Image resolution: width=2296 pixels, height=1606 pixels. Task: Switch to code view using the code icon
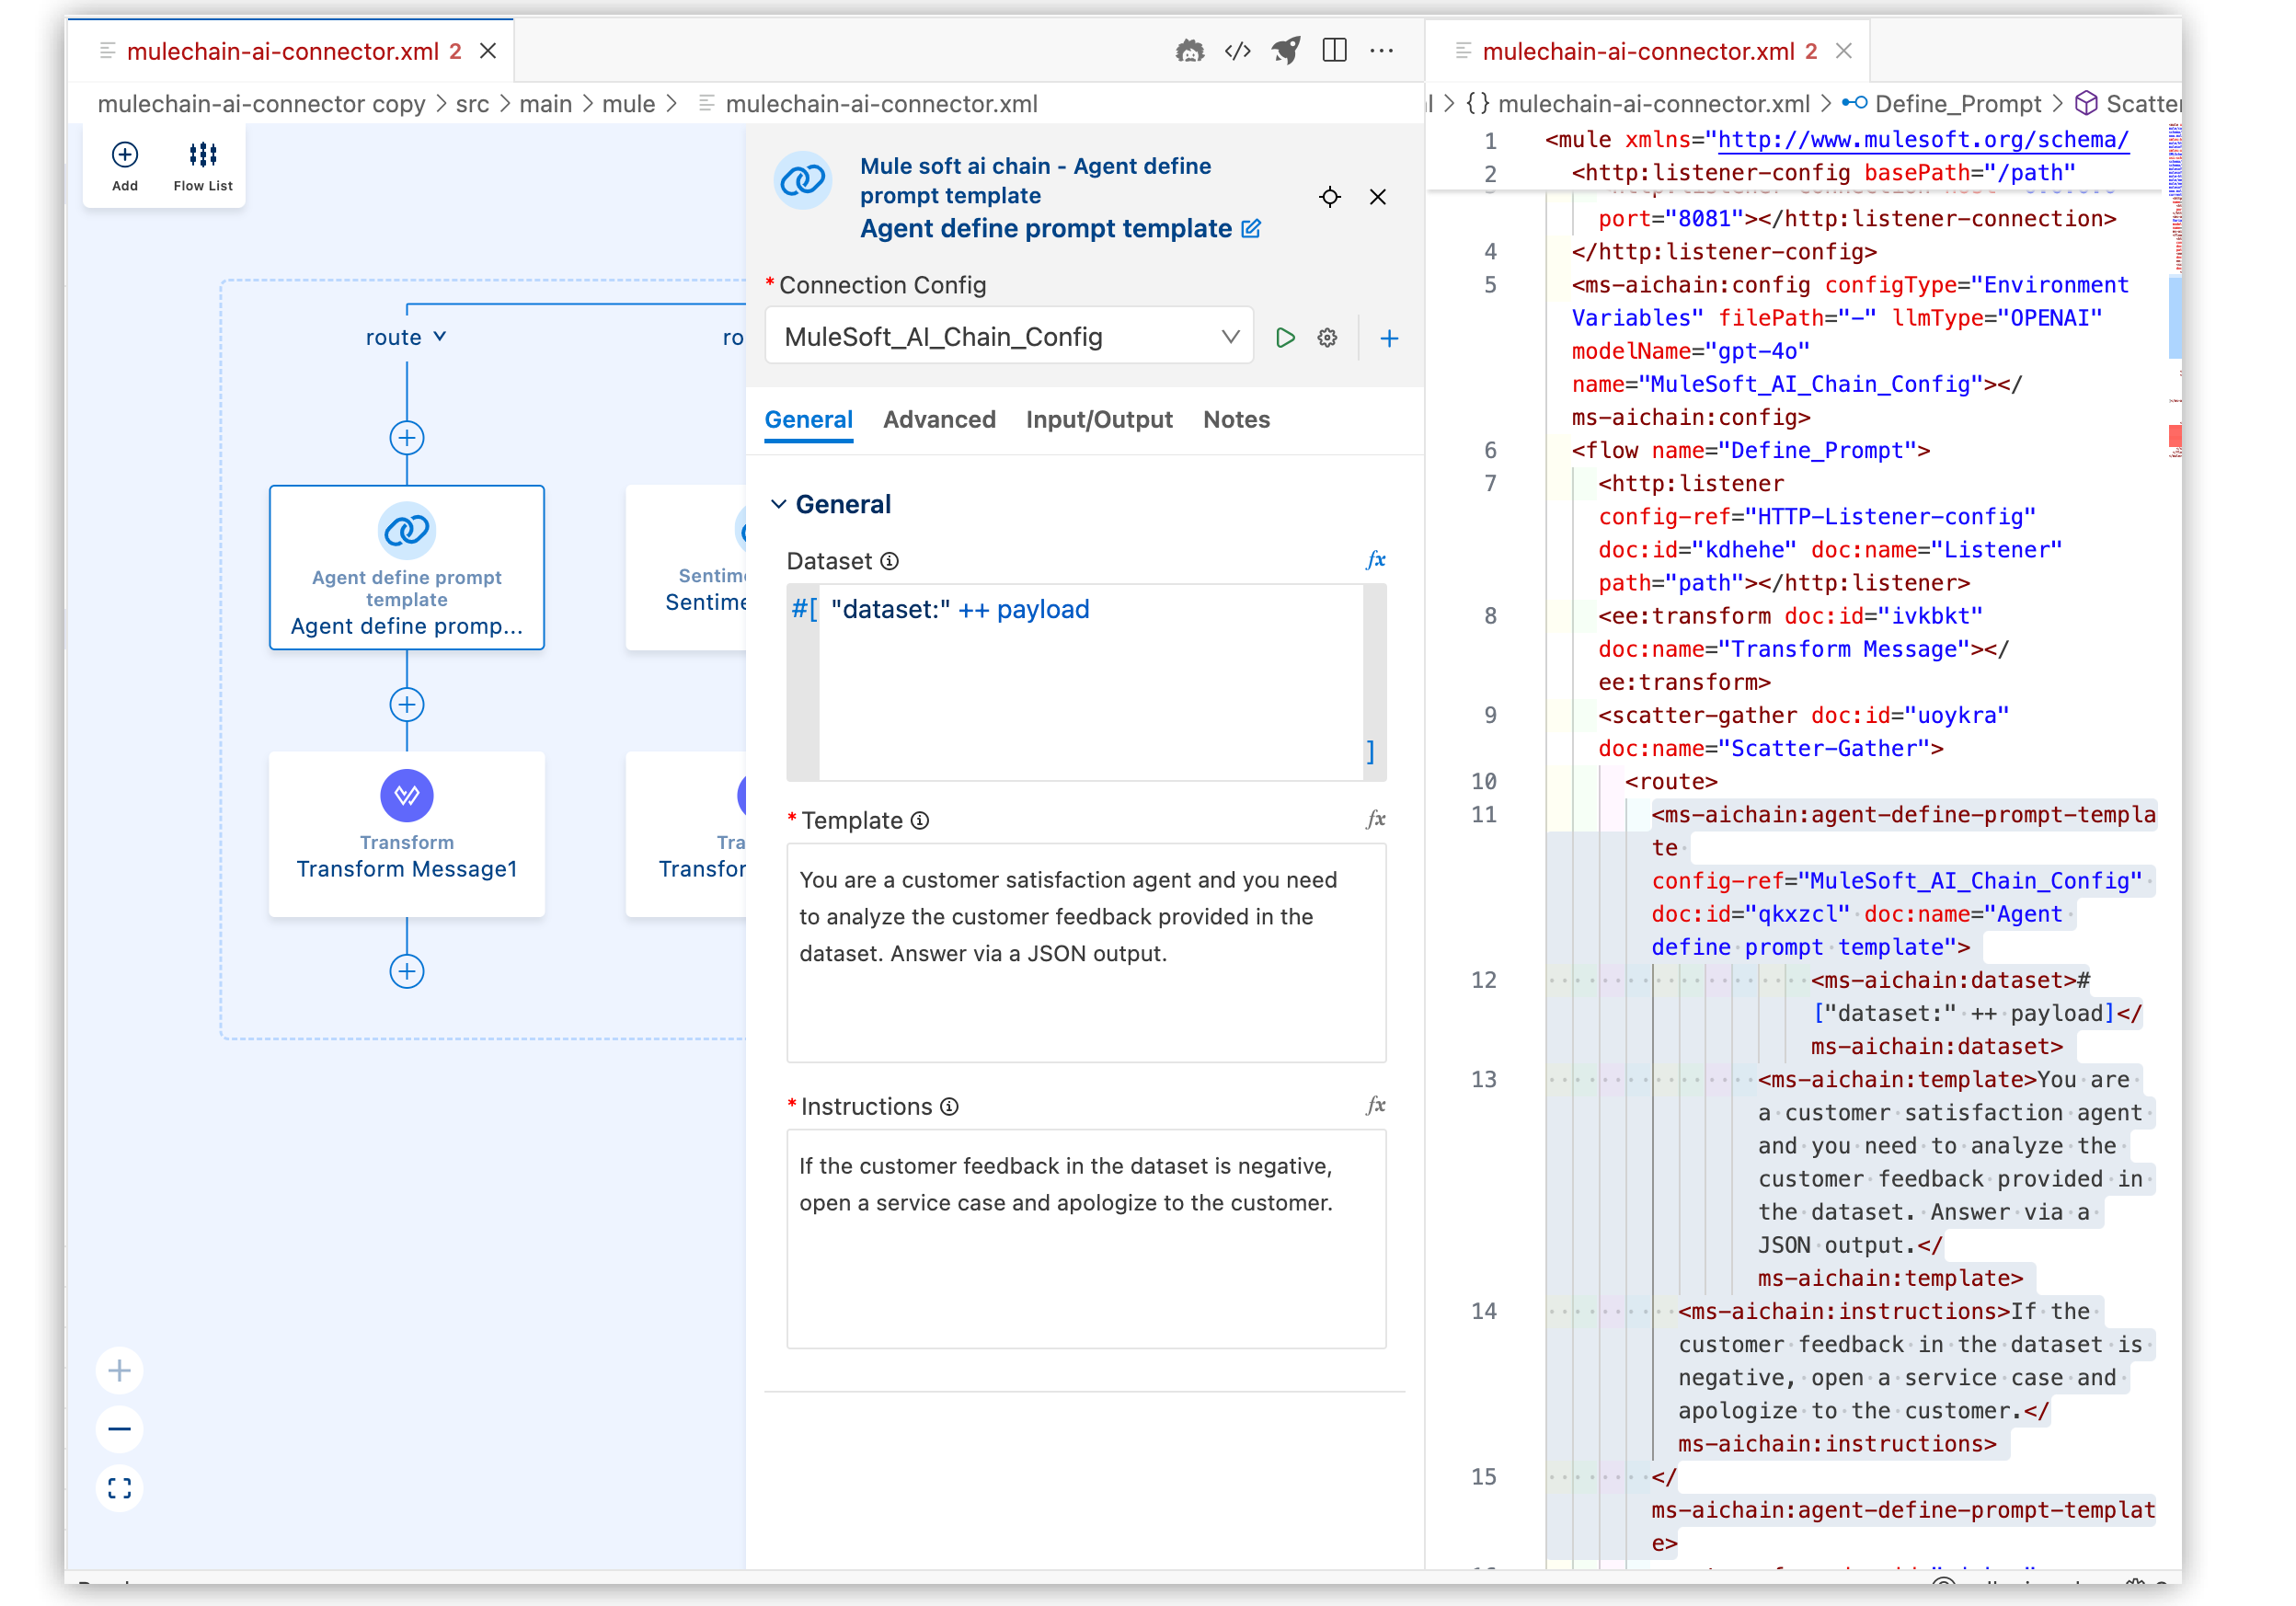click(x=1238, y=50)
